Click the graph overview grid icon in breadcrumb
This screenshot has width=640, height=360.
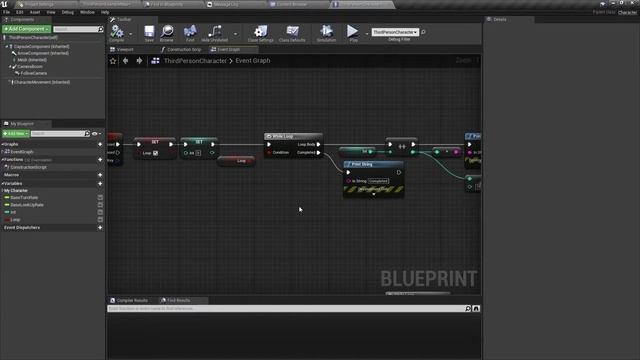pyautogui.click(x=155, y=61)
